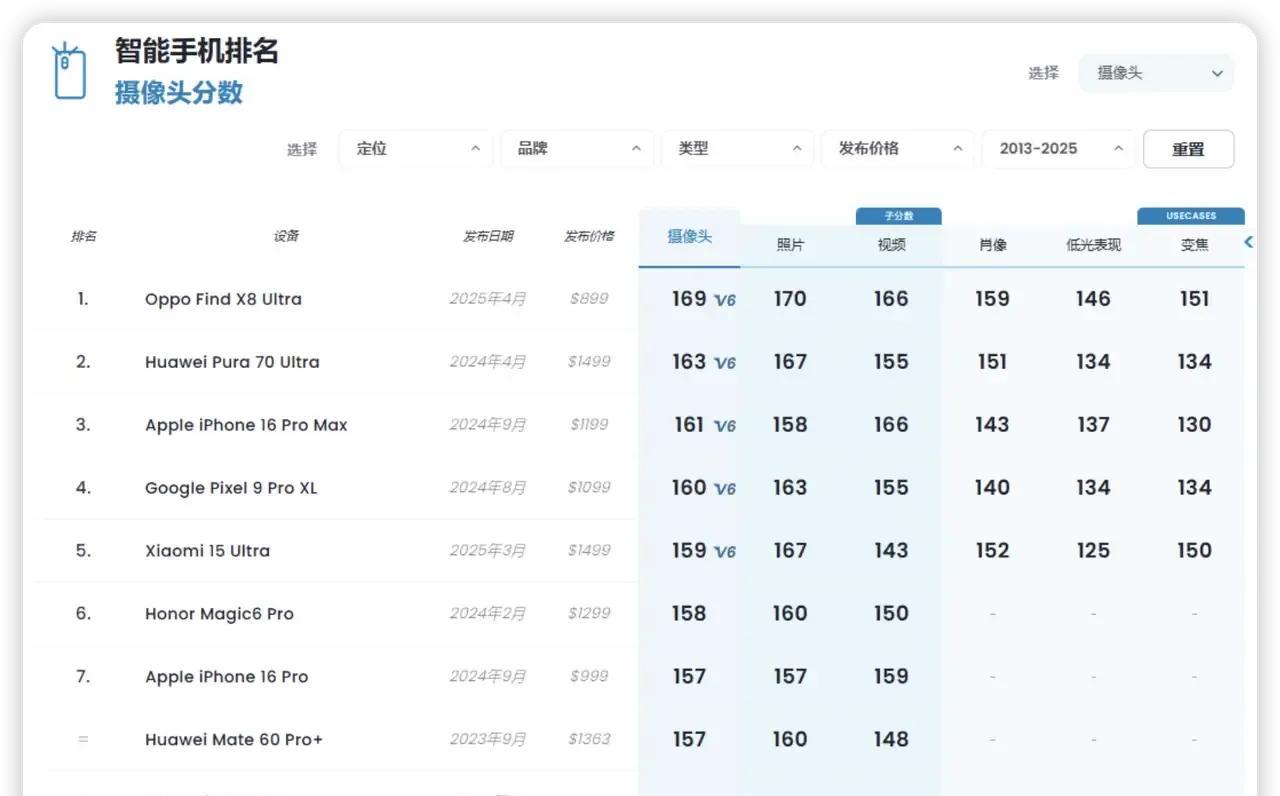Click the 重置 reset button
Screen dimensions: 1280x796
tap(1188, 149)
